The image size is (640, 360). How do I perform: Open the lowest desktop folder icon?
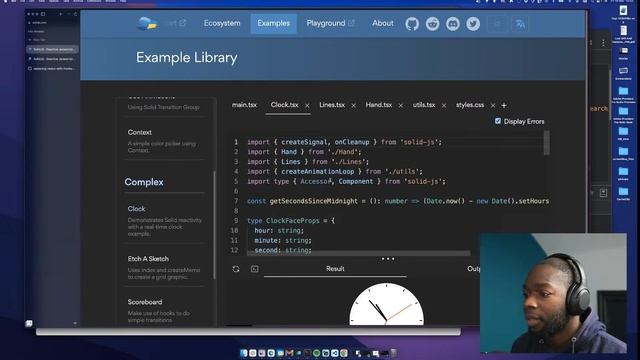pos(623,193)
